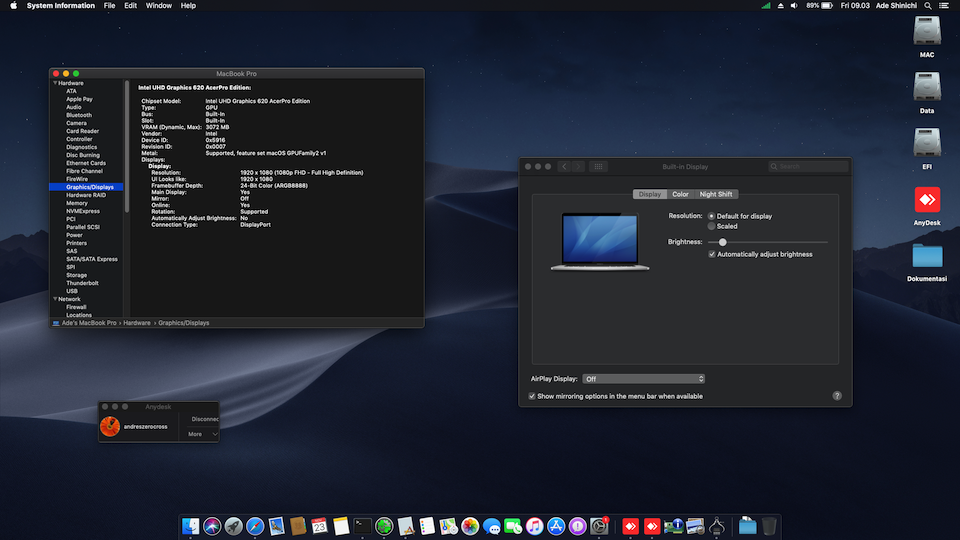Image resolution: width=960 pixels, height=540 pixels.
Task: Open FaceTime app in the Dock
Action: 513,526
